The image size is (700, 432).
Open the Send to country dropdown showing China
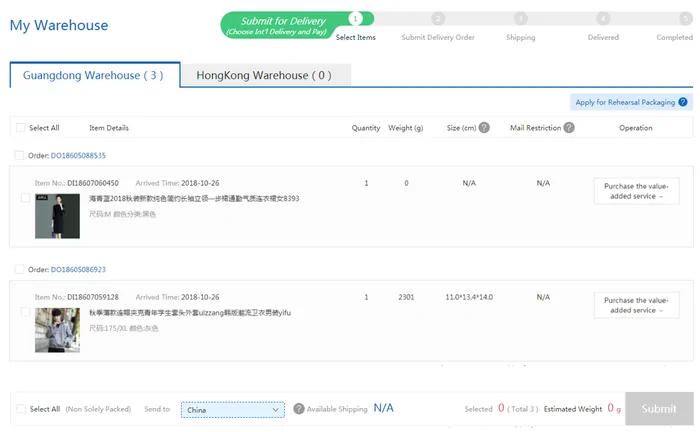point(233,410)
